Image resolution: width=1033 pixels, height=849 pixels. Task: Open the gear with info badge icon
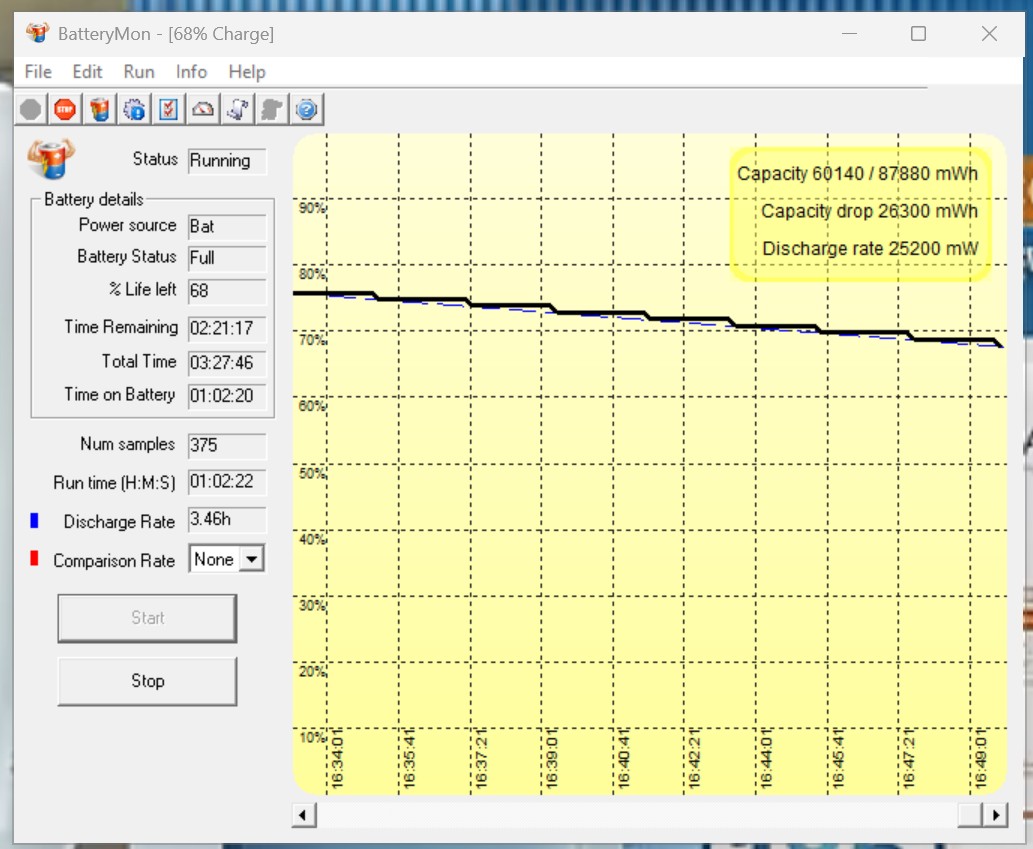click(x=134, y=109)
